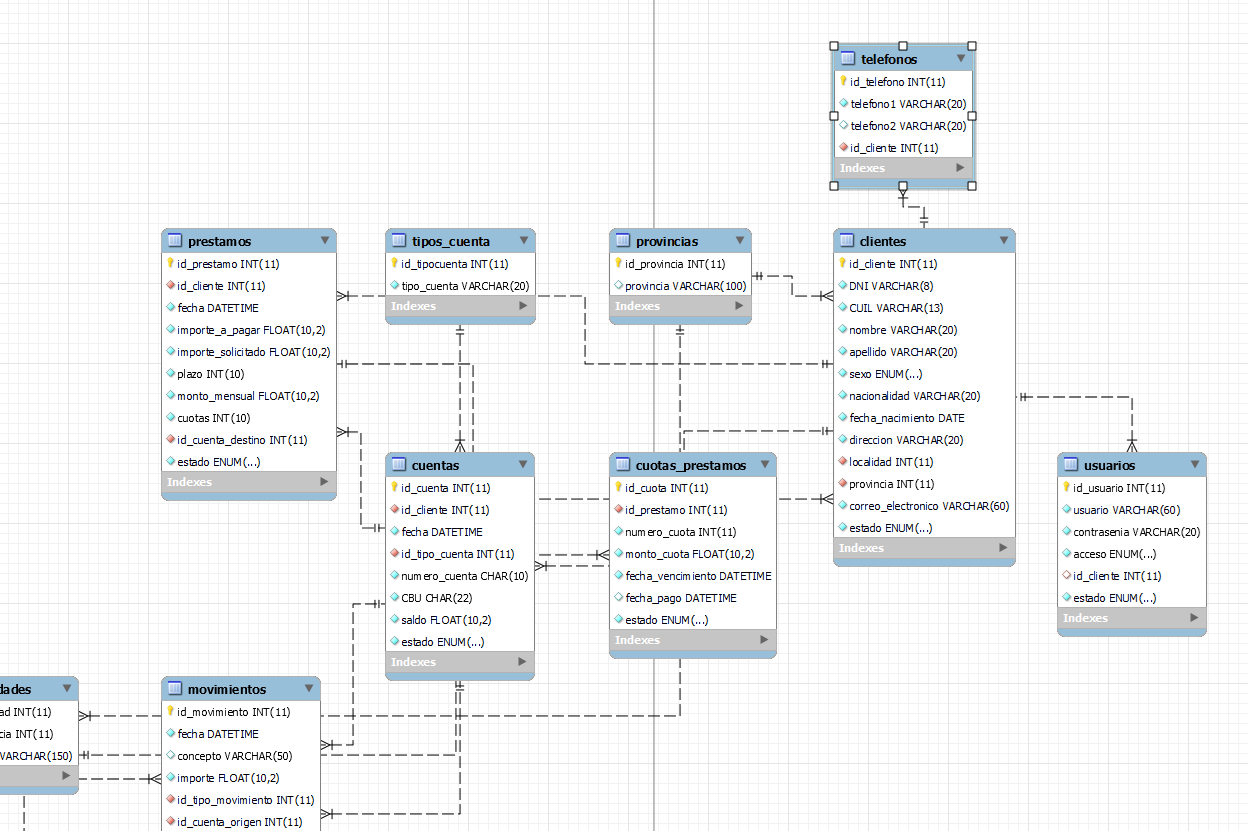The height and width of the screenshot is (831, 1248).
Task: Click the movimientos table icon
Action: [x=174, y=689]
